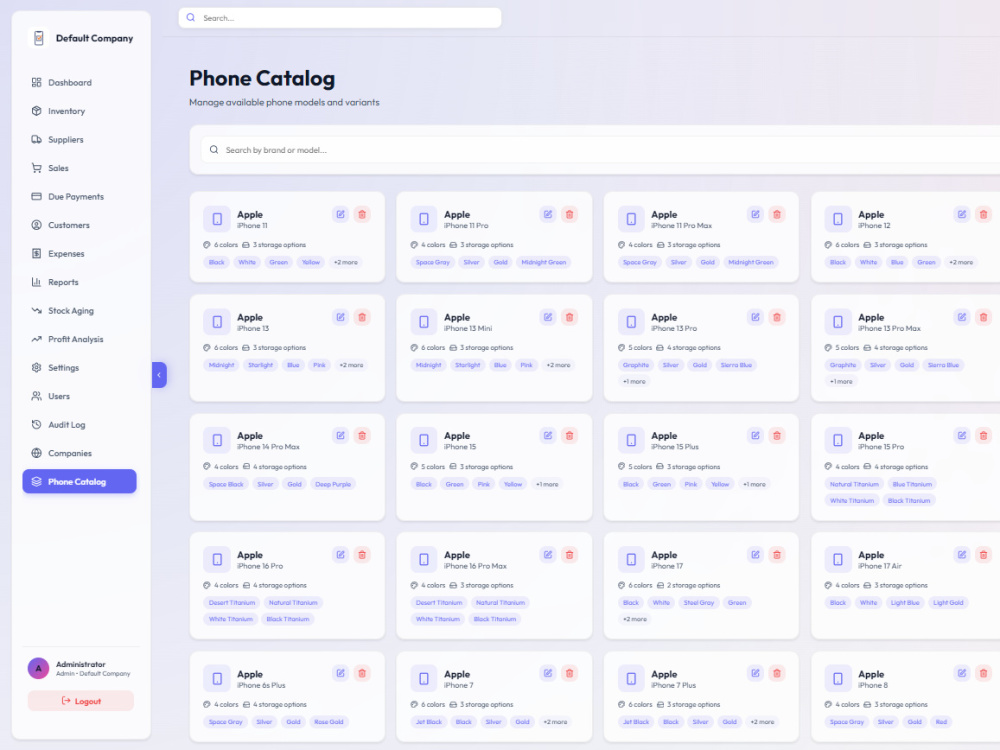Image resolution: width=1000 pixels, height=750 pixels.
Task: Open the Dashboard page
Action: pos(80,82)
